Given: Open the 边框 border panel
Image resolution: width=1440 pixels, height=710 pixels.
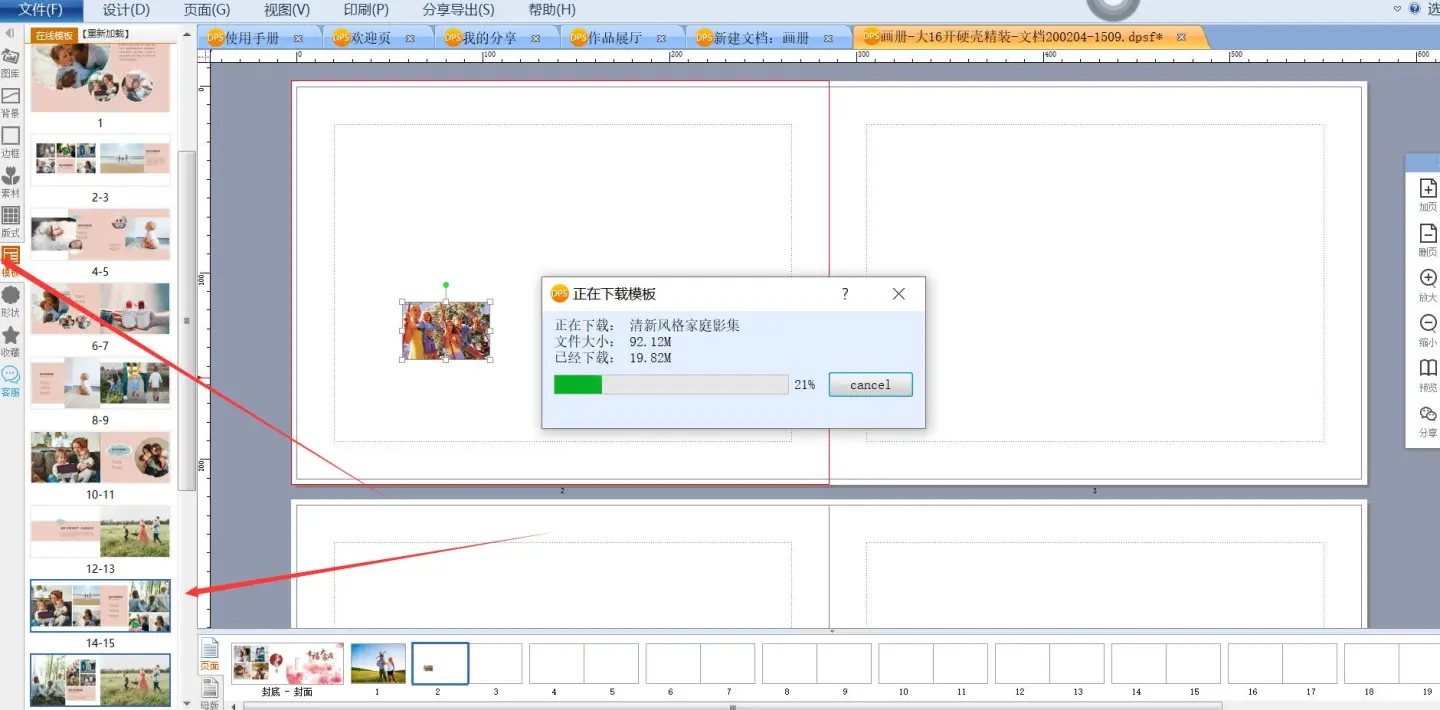Looking at the screenshot, I should click(10, 140).
